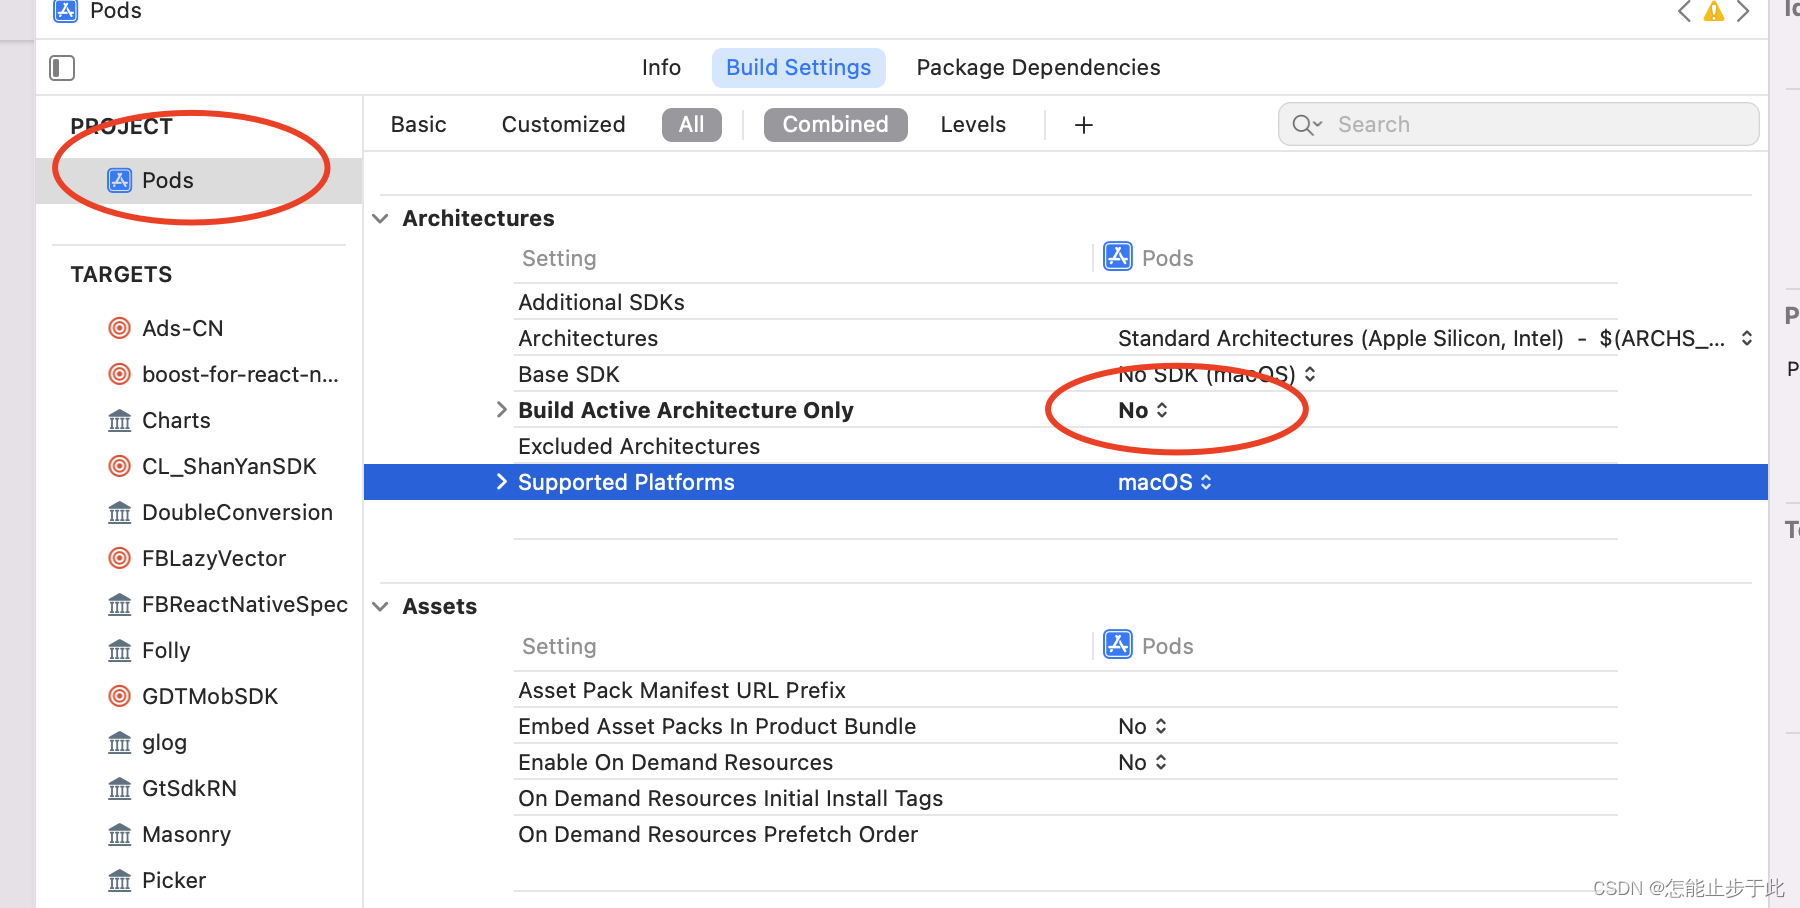Click the Pods title in the header
This screenshot has height=908, width=1800.
tap(116, 11)
